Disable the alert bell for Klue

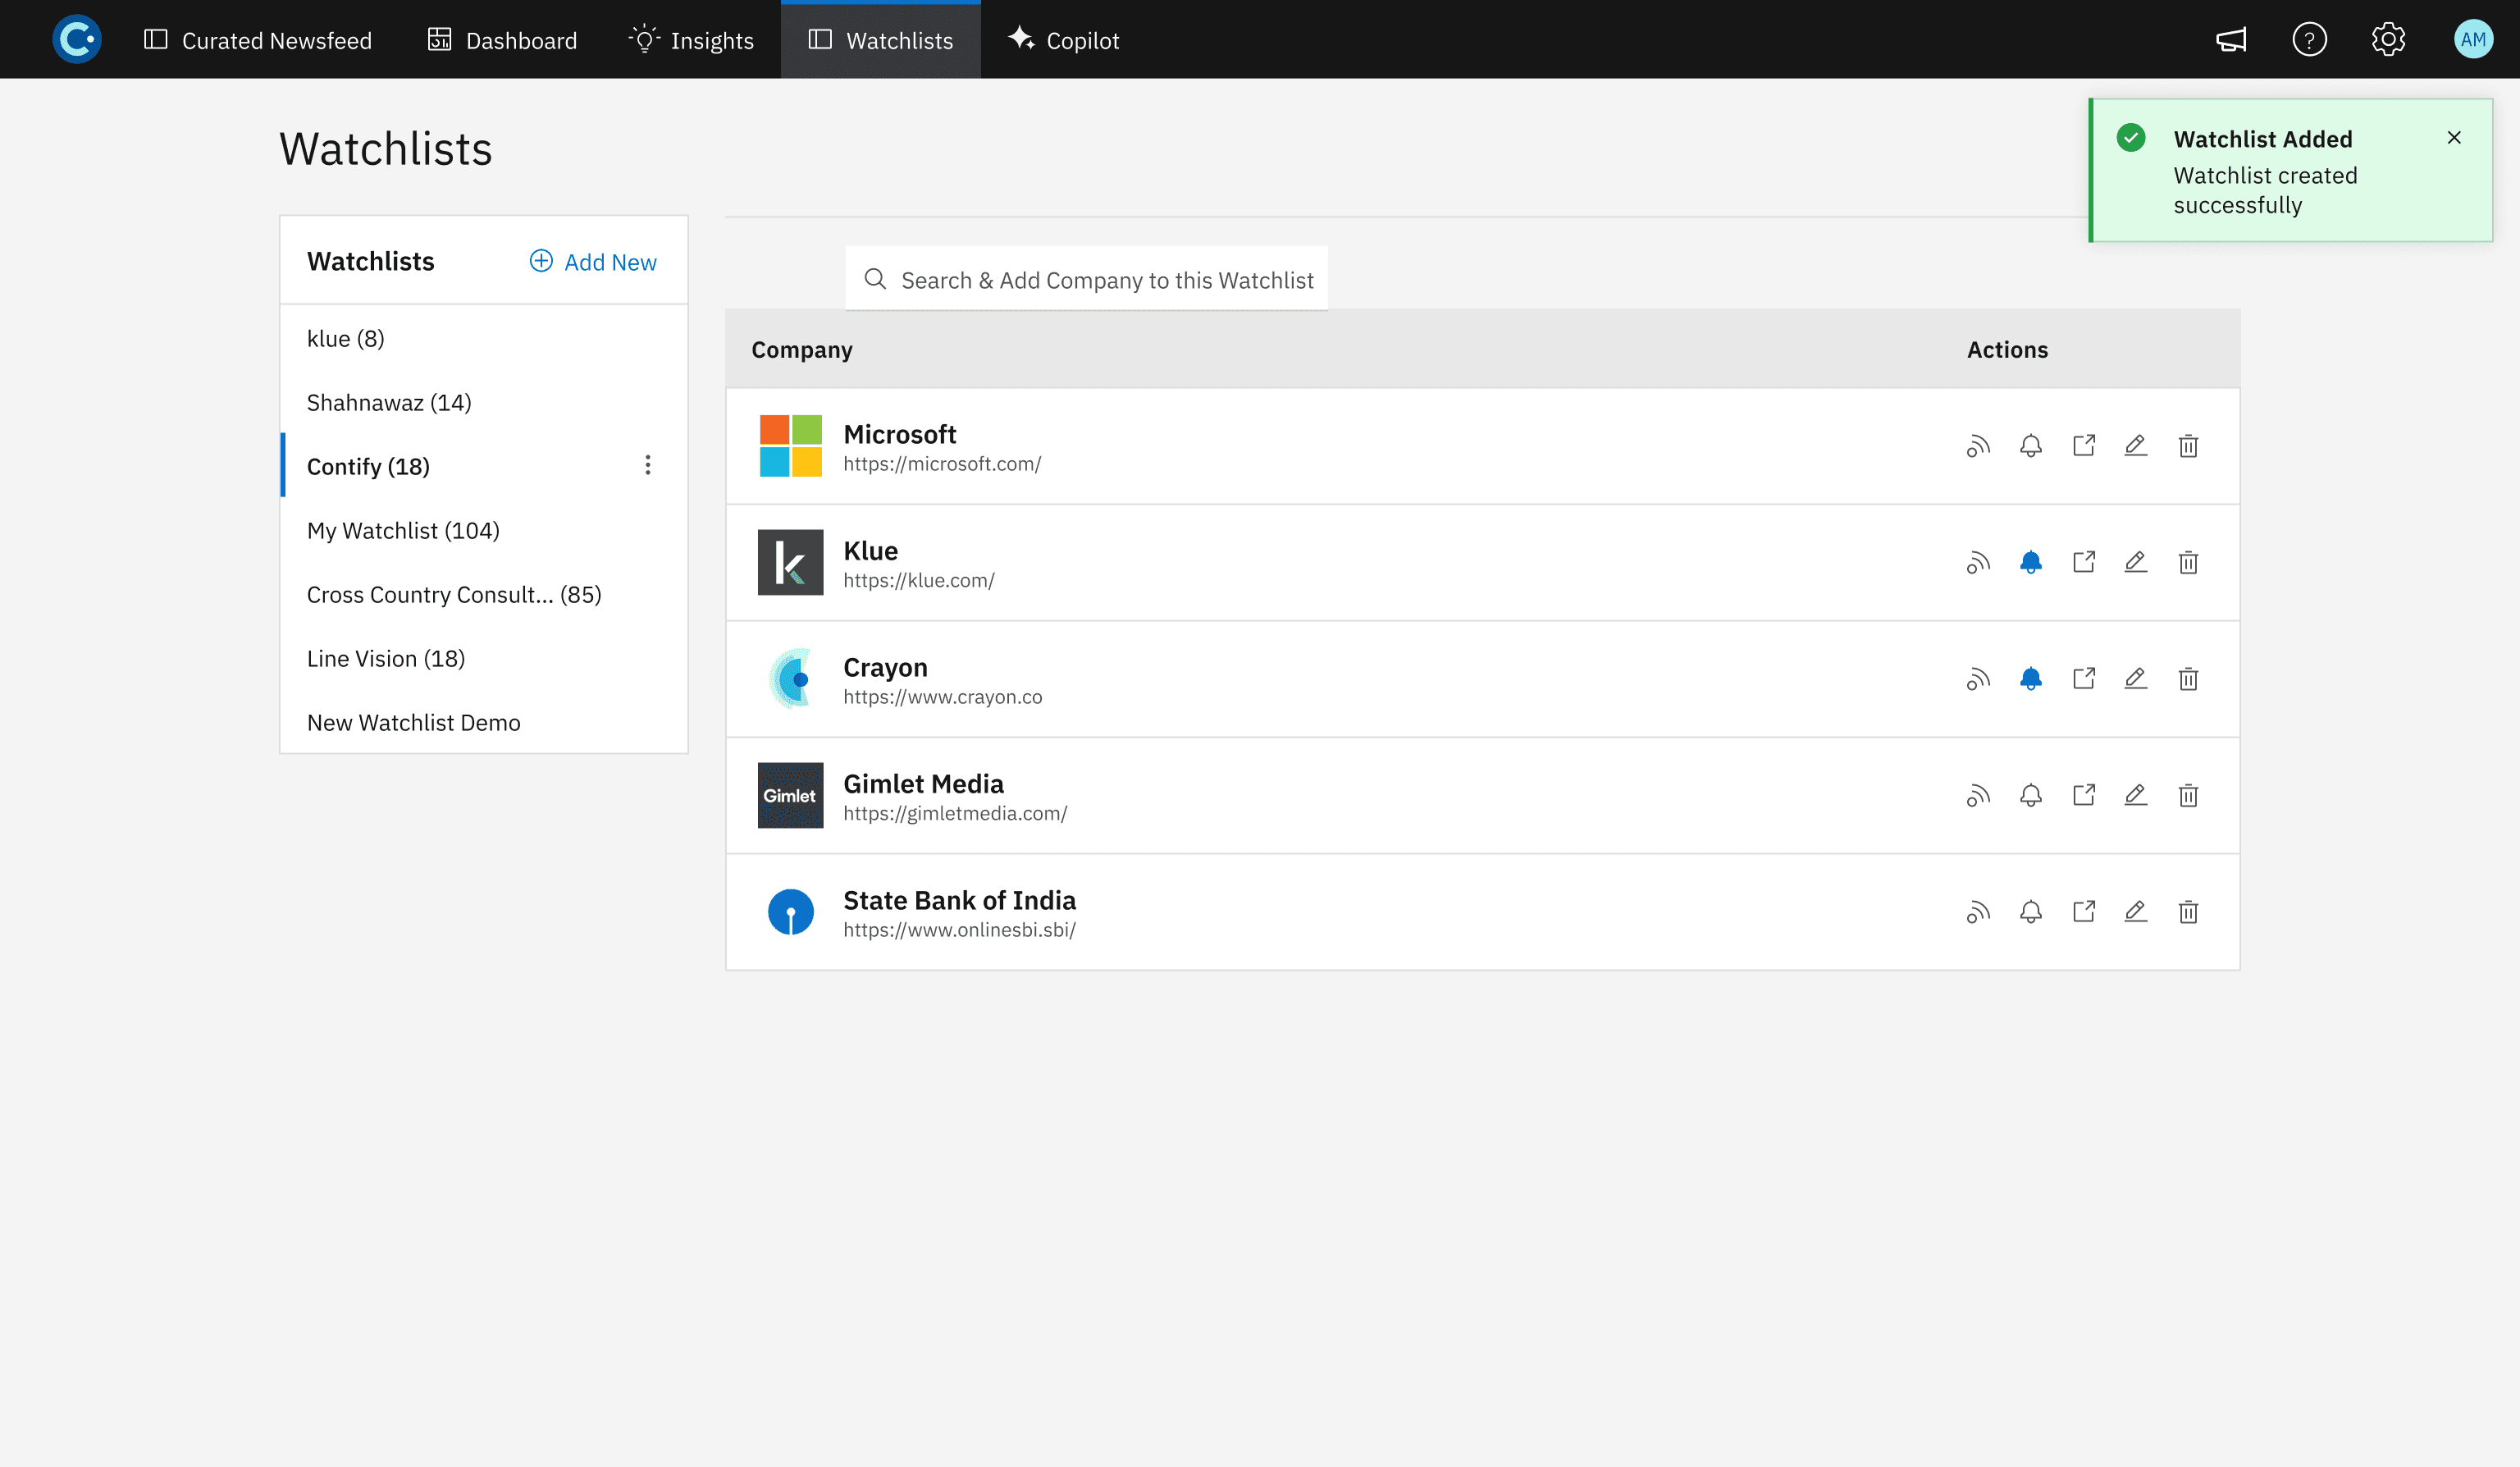2030,562
